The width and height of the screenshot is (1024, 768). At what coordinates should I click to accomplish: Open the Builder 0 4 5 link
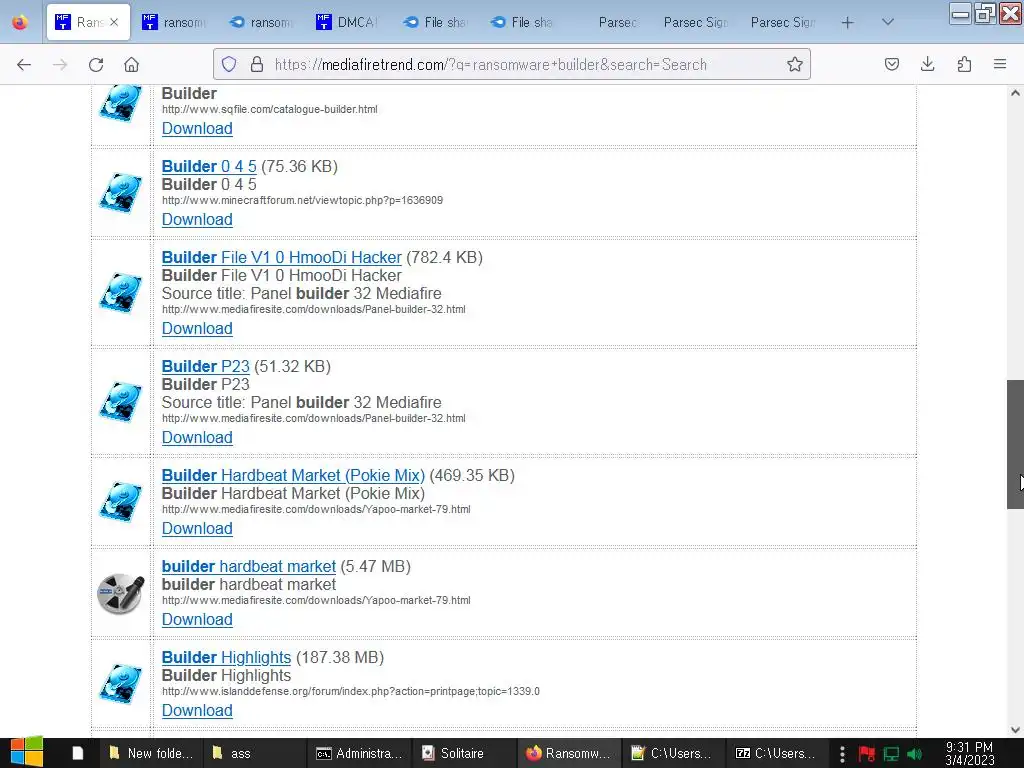[x=209, y=167]
